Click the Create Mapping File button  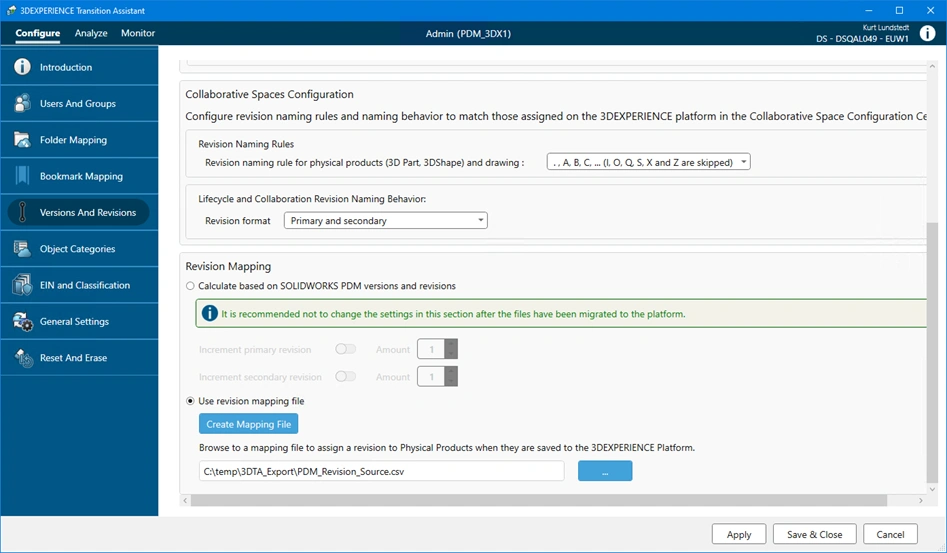[x=248, y=424]
